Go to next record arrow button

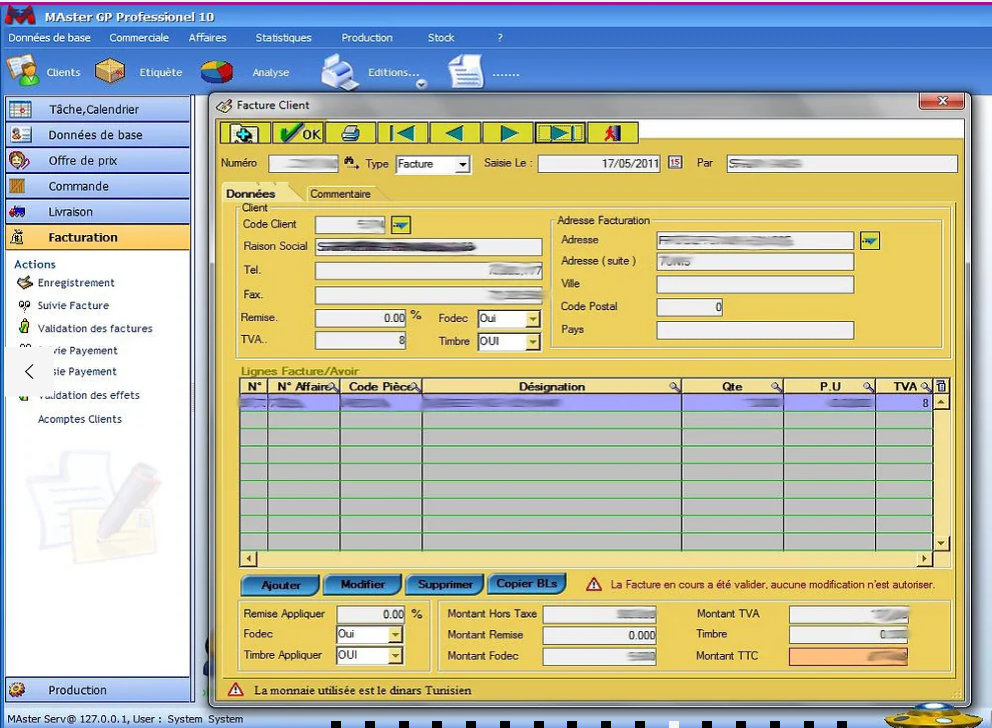tap(508, 133)
